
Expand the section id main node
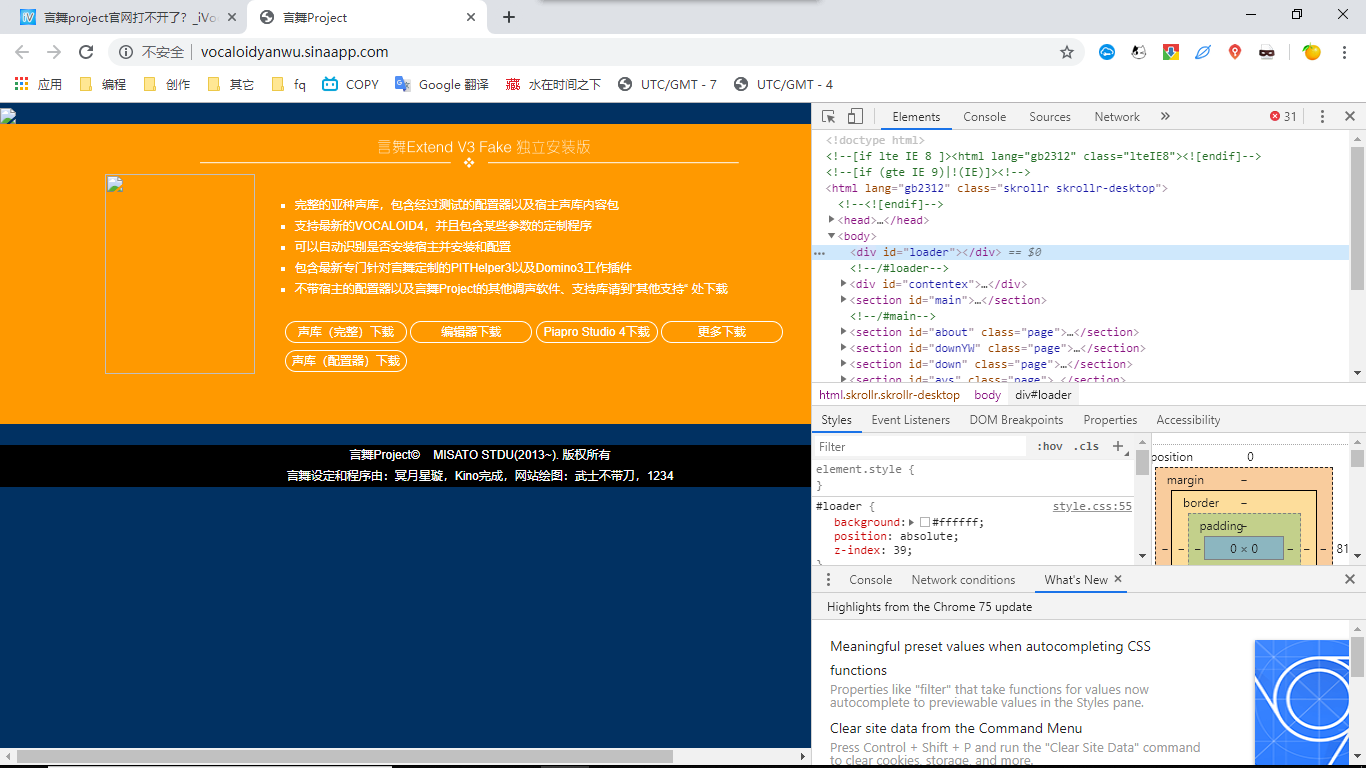pos(844,300)
